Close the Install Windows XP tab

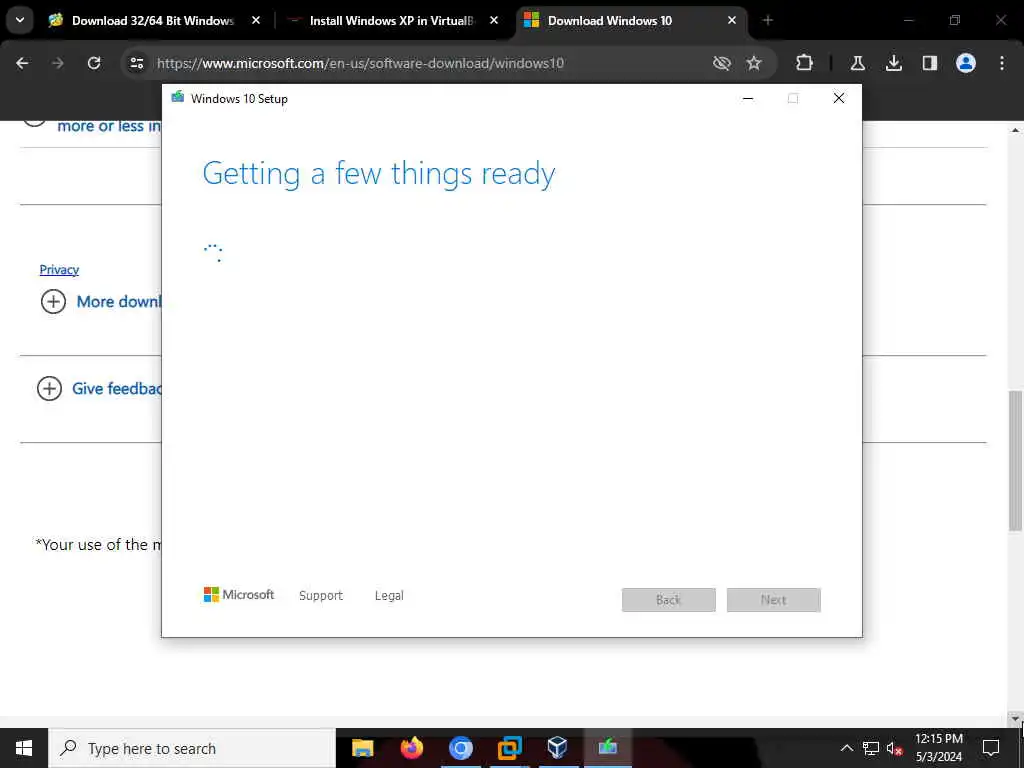494,21
